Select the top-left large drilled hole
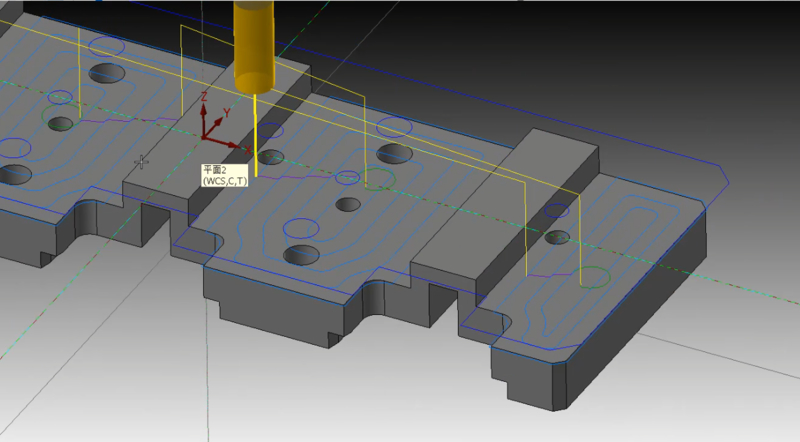Image resolution: width=800 pixels, height=442 pixels. pos(106,73)
